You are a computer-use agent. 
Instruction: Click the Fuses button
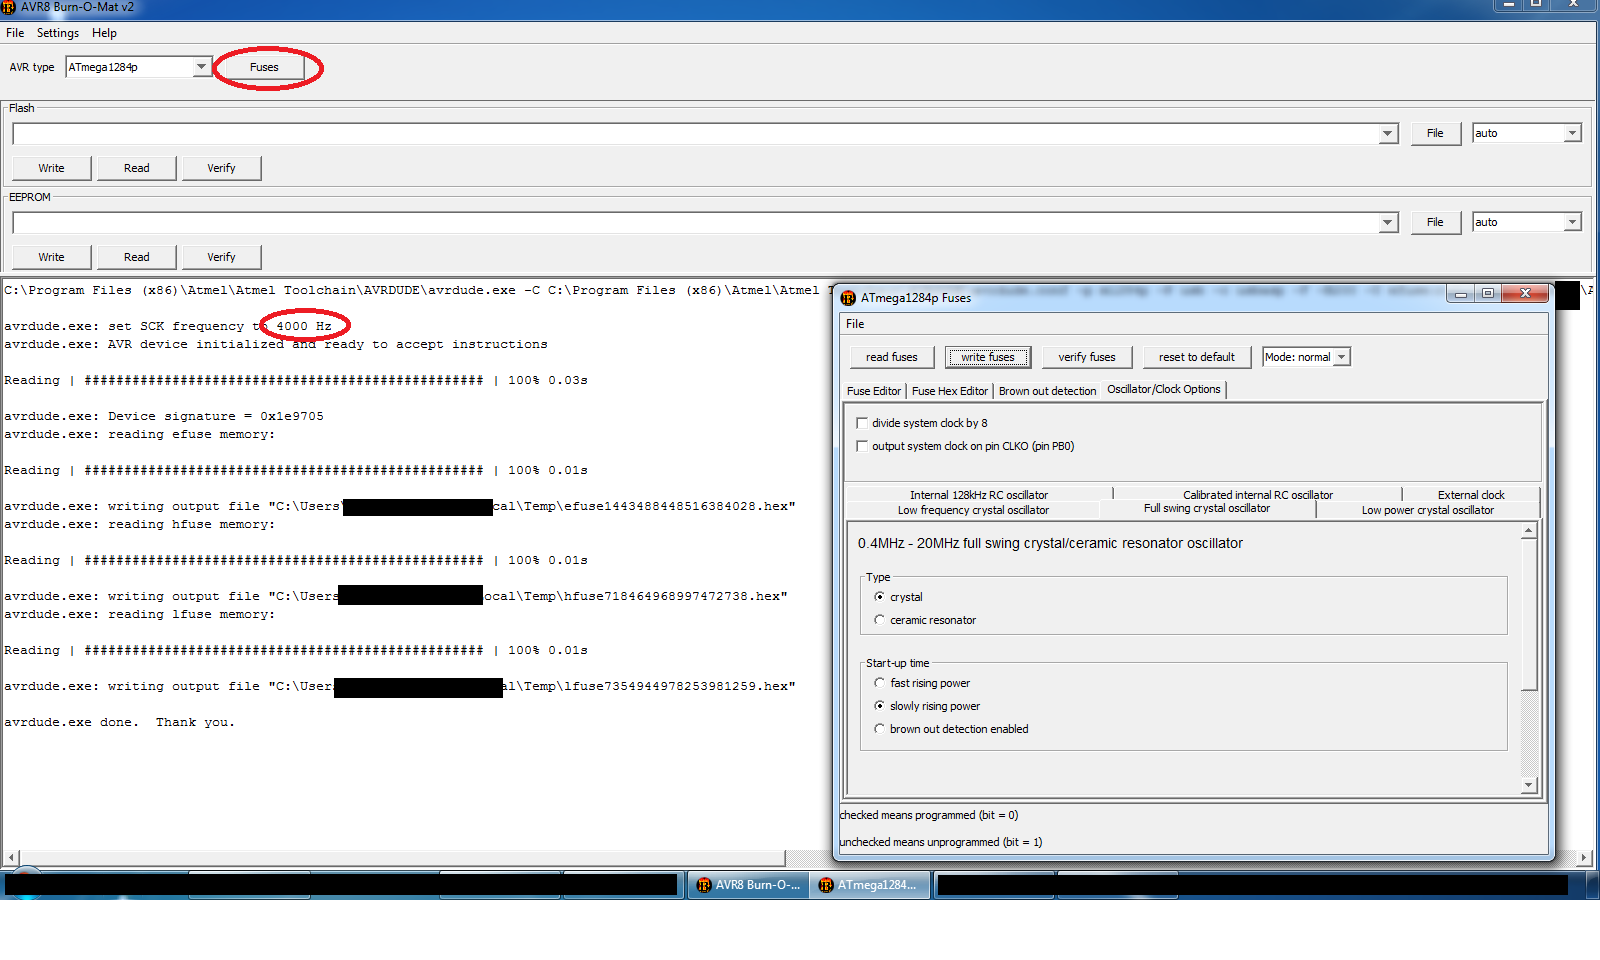click(264, 67)
